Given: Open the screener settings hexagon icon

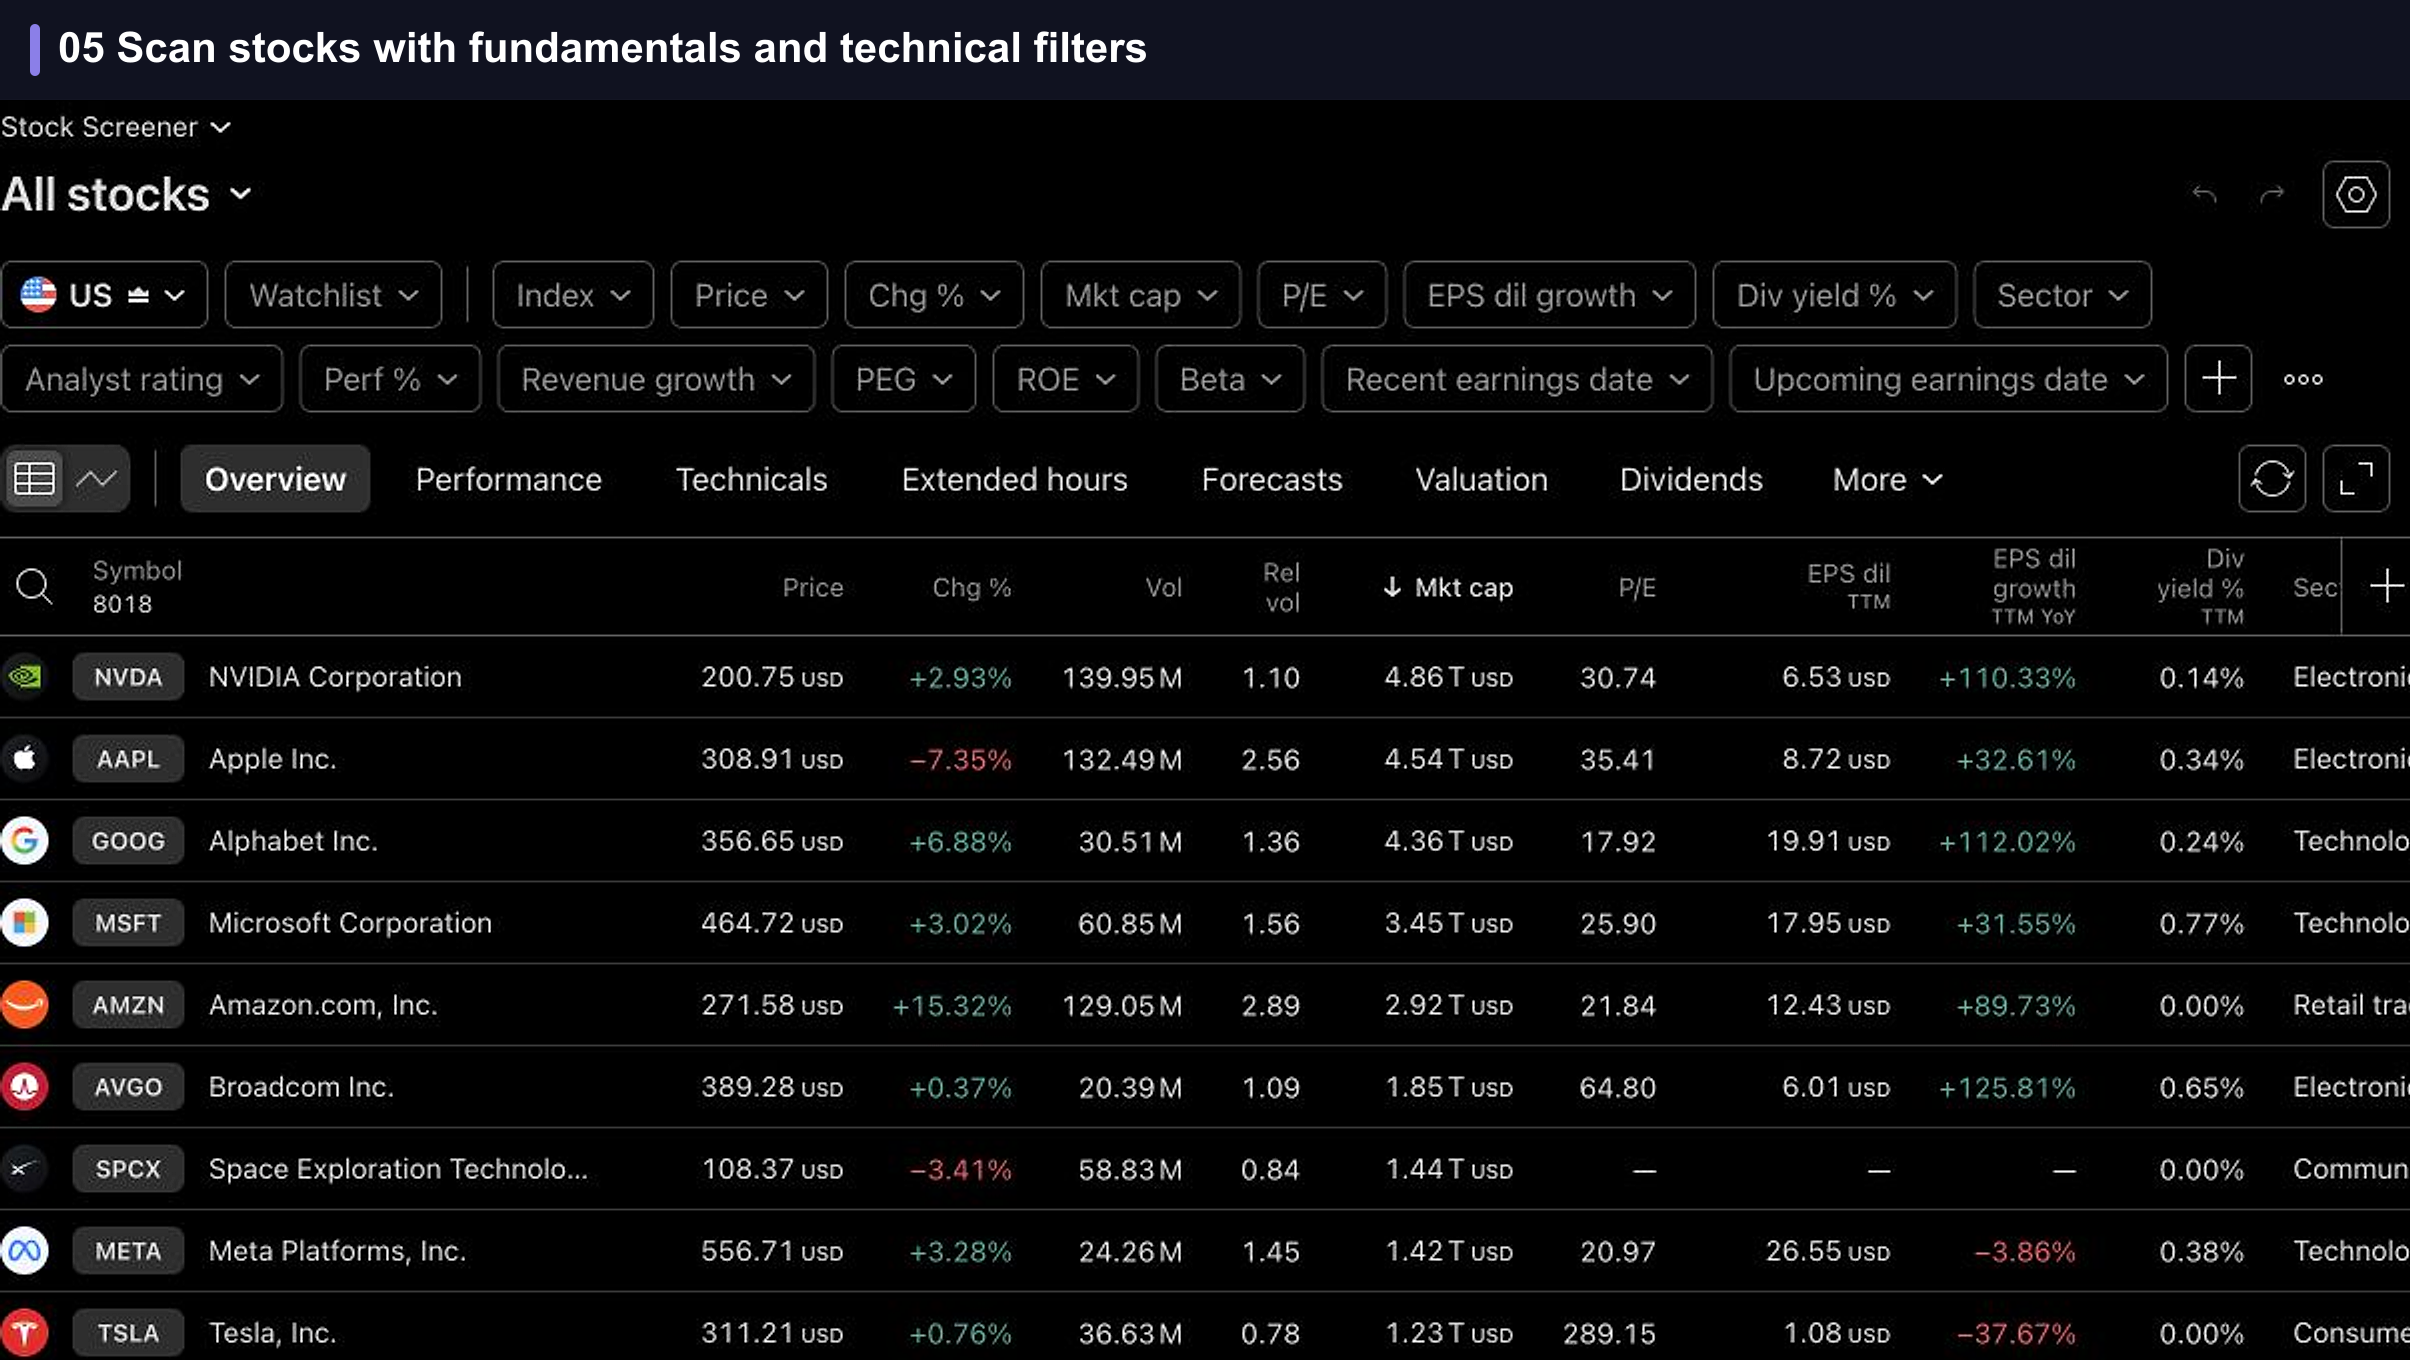Looking at the screenshot, I should coord(2355,194).
